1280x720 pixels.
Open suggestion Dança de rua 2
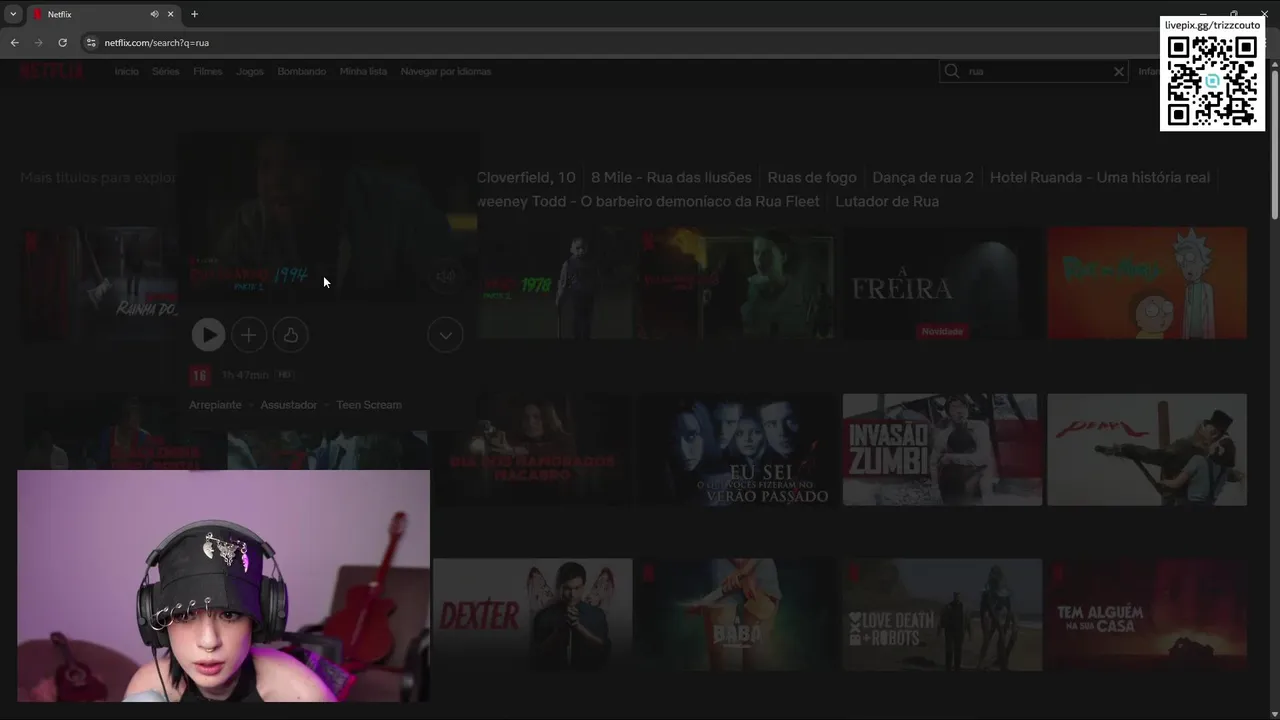923,177
